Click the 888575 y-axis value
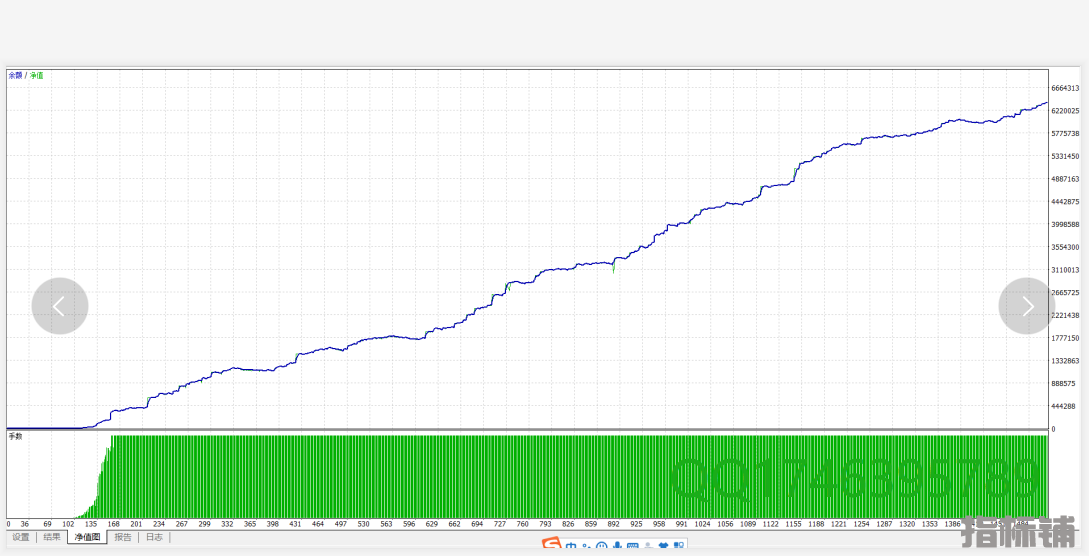Image resolution: width=1089 pixels, height=556 pixels. tap(1063, 384)
